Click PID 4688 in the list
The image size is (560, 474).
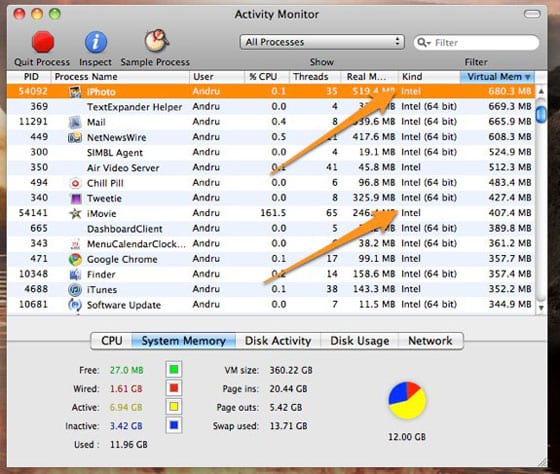tap(36, 289)
